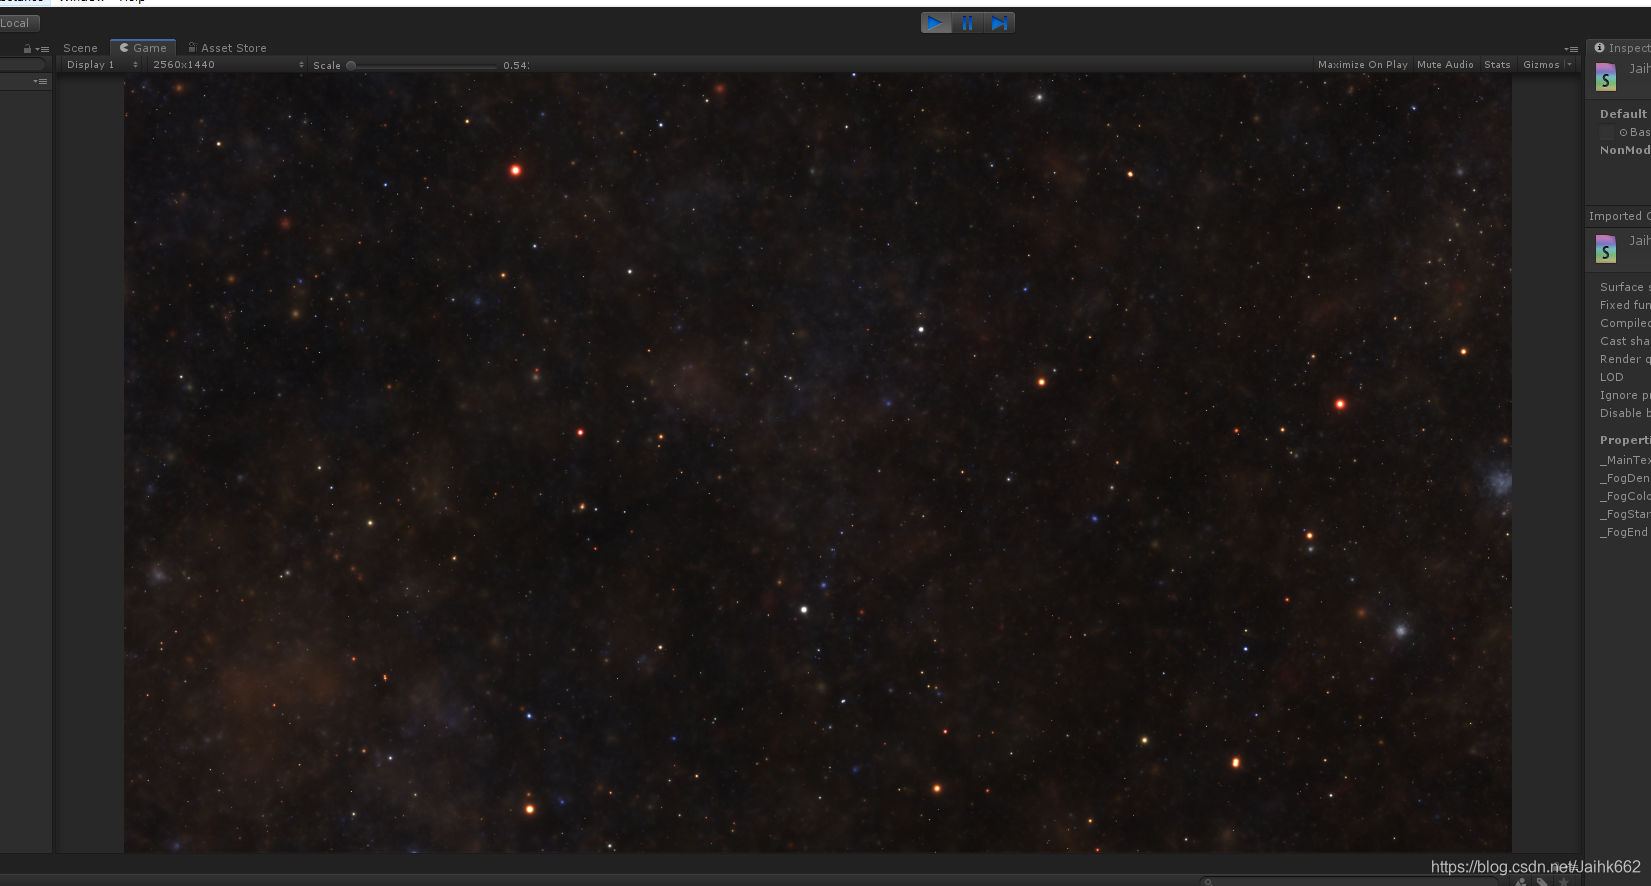
Task: Click the Scale slider handle
Action: point(351,66)
